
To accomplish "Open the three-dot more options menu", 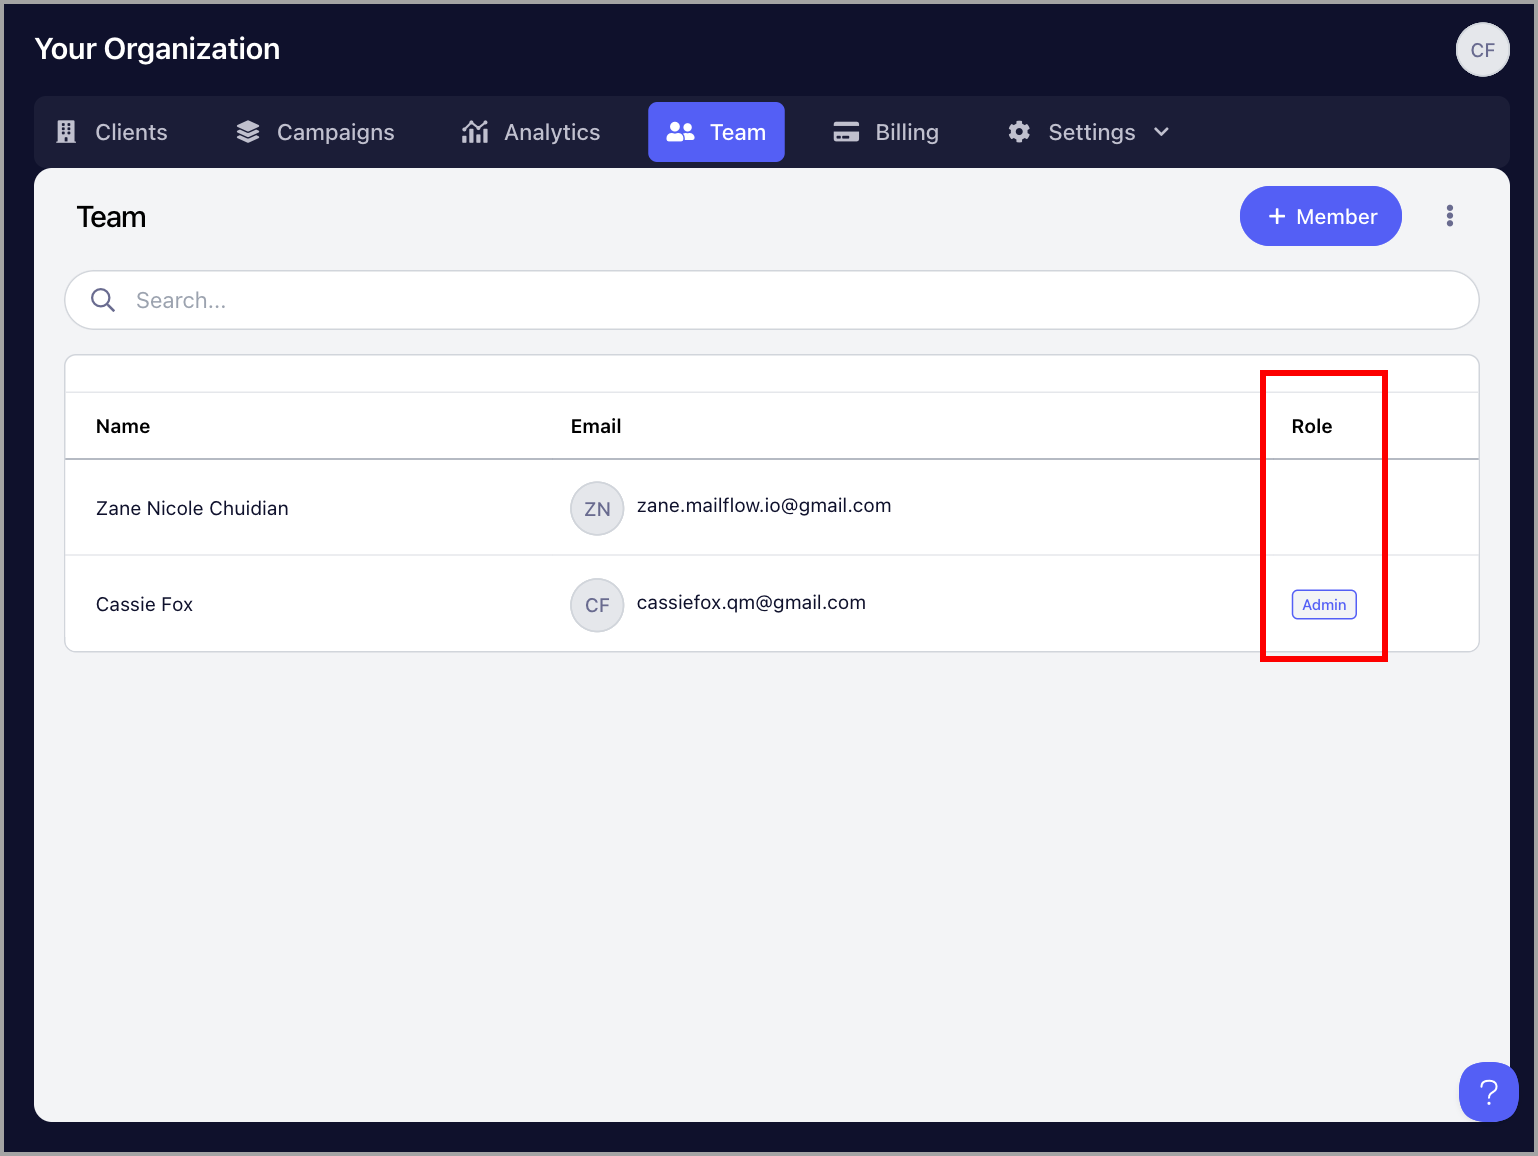I will point(1450,216).
